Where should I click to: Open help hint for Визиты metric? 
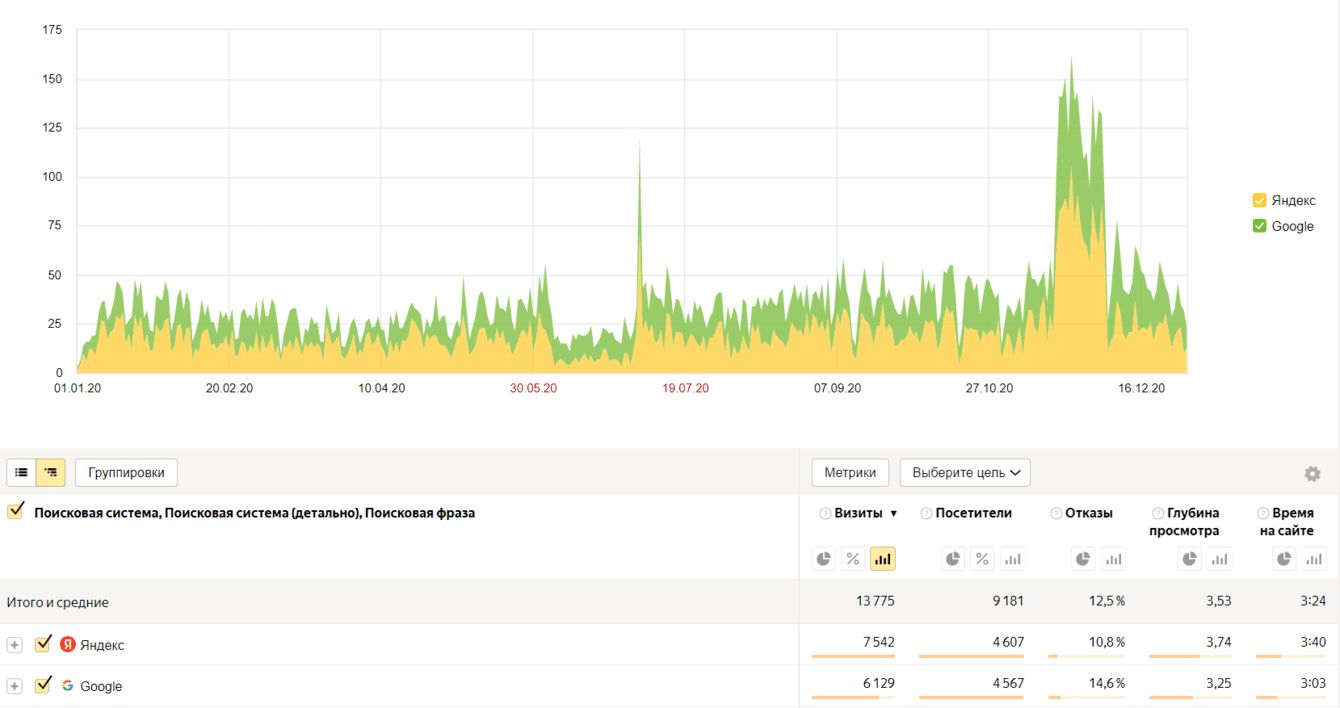coord(825,514)
